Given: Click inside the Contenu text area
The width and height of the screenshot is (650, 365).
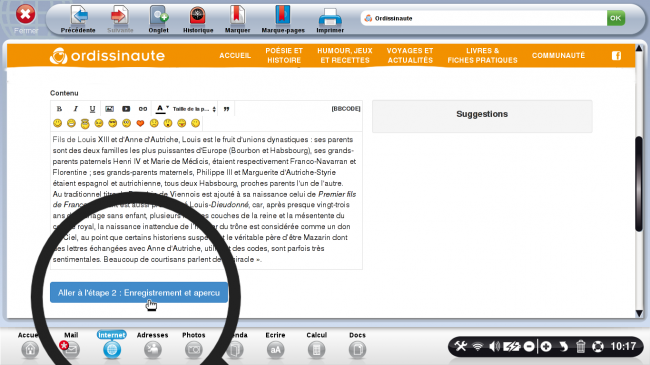Looking at the screenshot, I should point(206,200).
